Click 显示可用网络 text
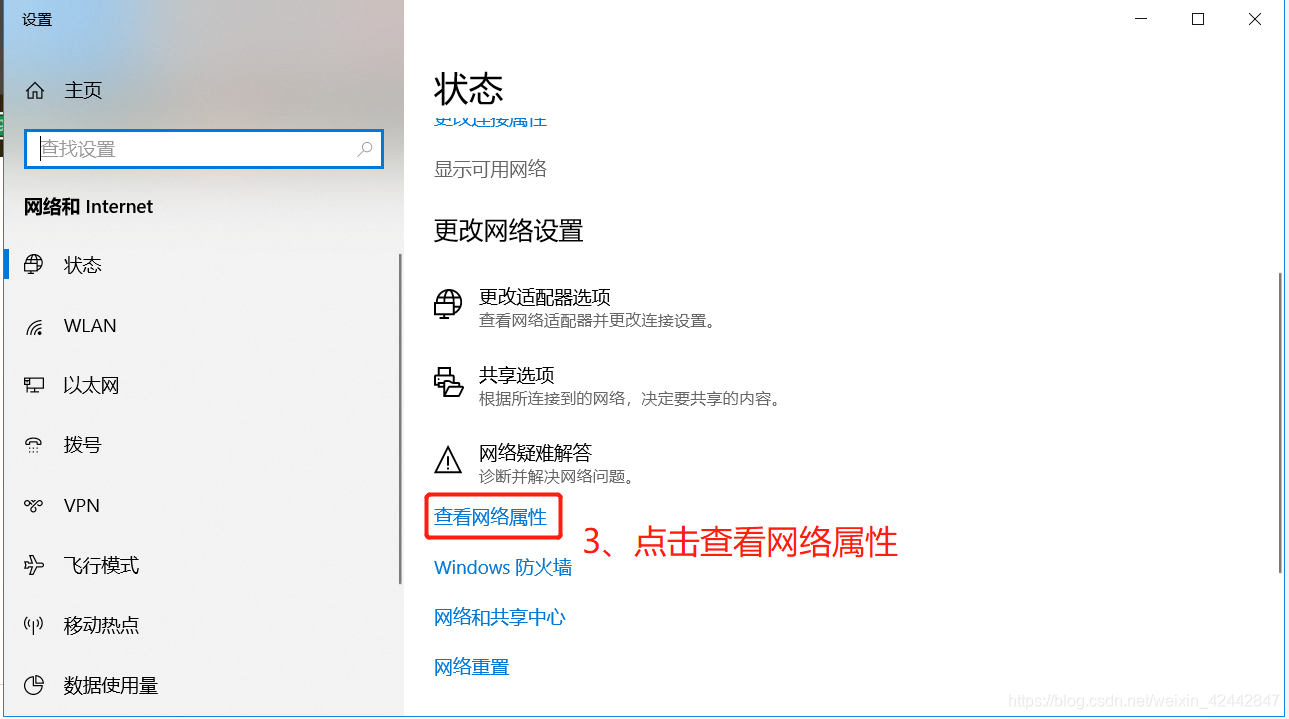Image resolution: width=1289 pixels, height=719 pixels. click(491, 169)
